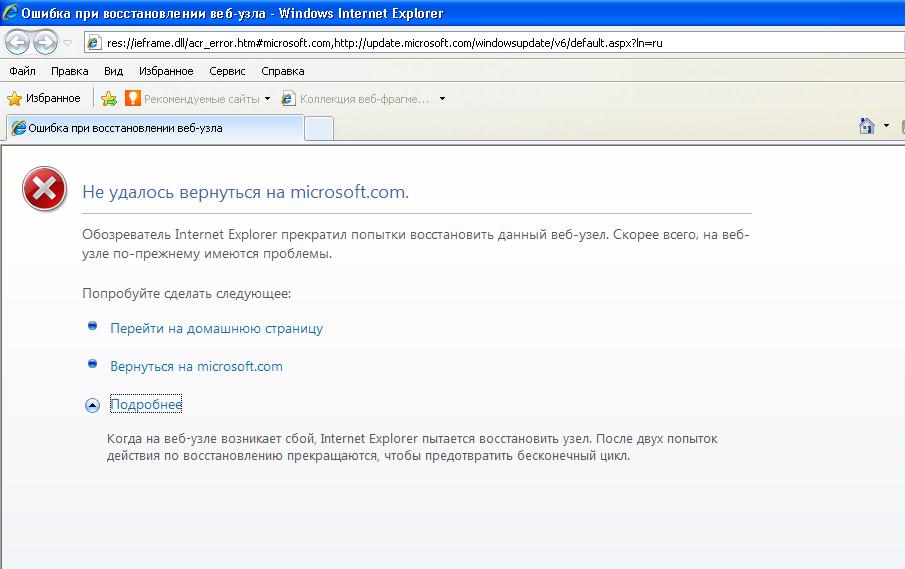Open the Вид menu
Image resolution: width=905 pixels, height=569 pixels.
(x=113, y=71)
